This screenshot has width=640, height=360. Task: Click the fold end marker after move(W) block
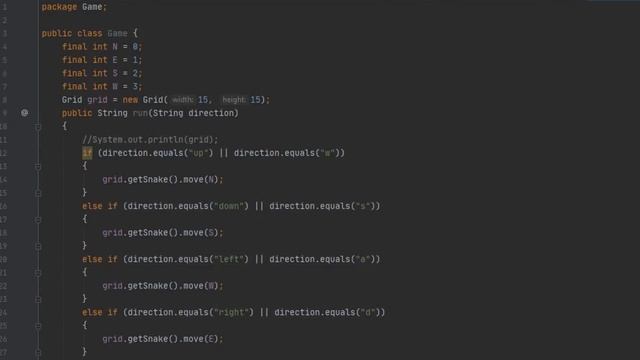(38, 299)
